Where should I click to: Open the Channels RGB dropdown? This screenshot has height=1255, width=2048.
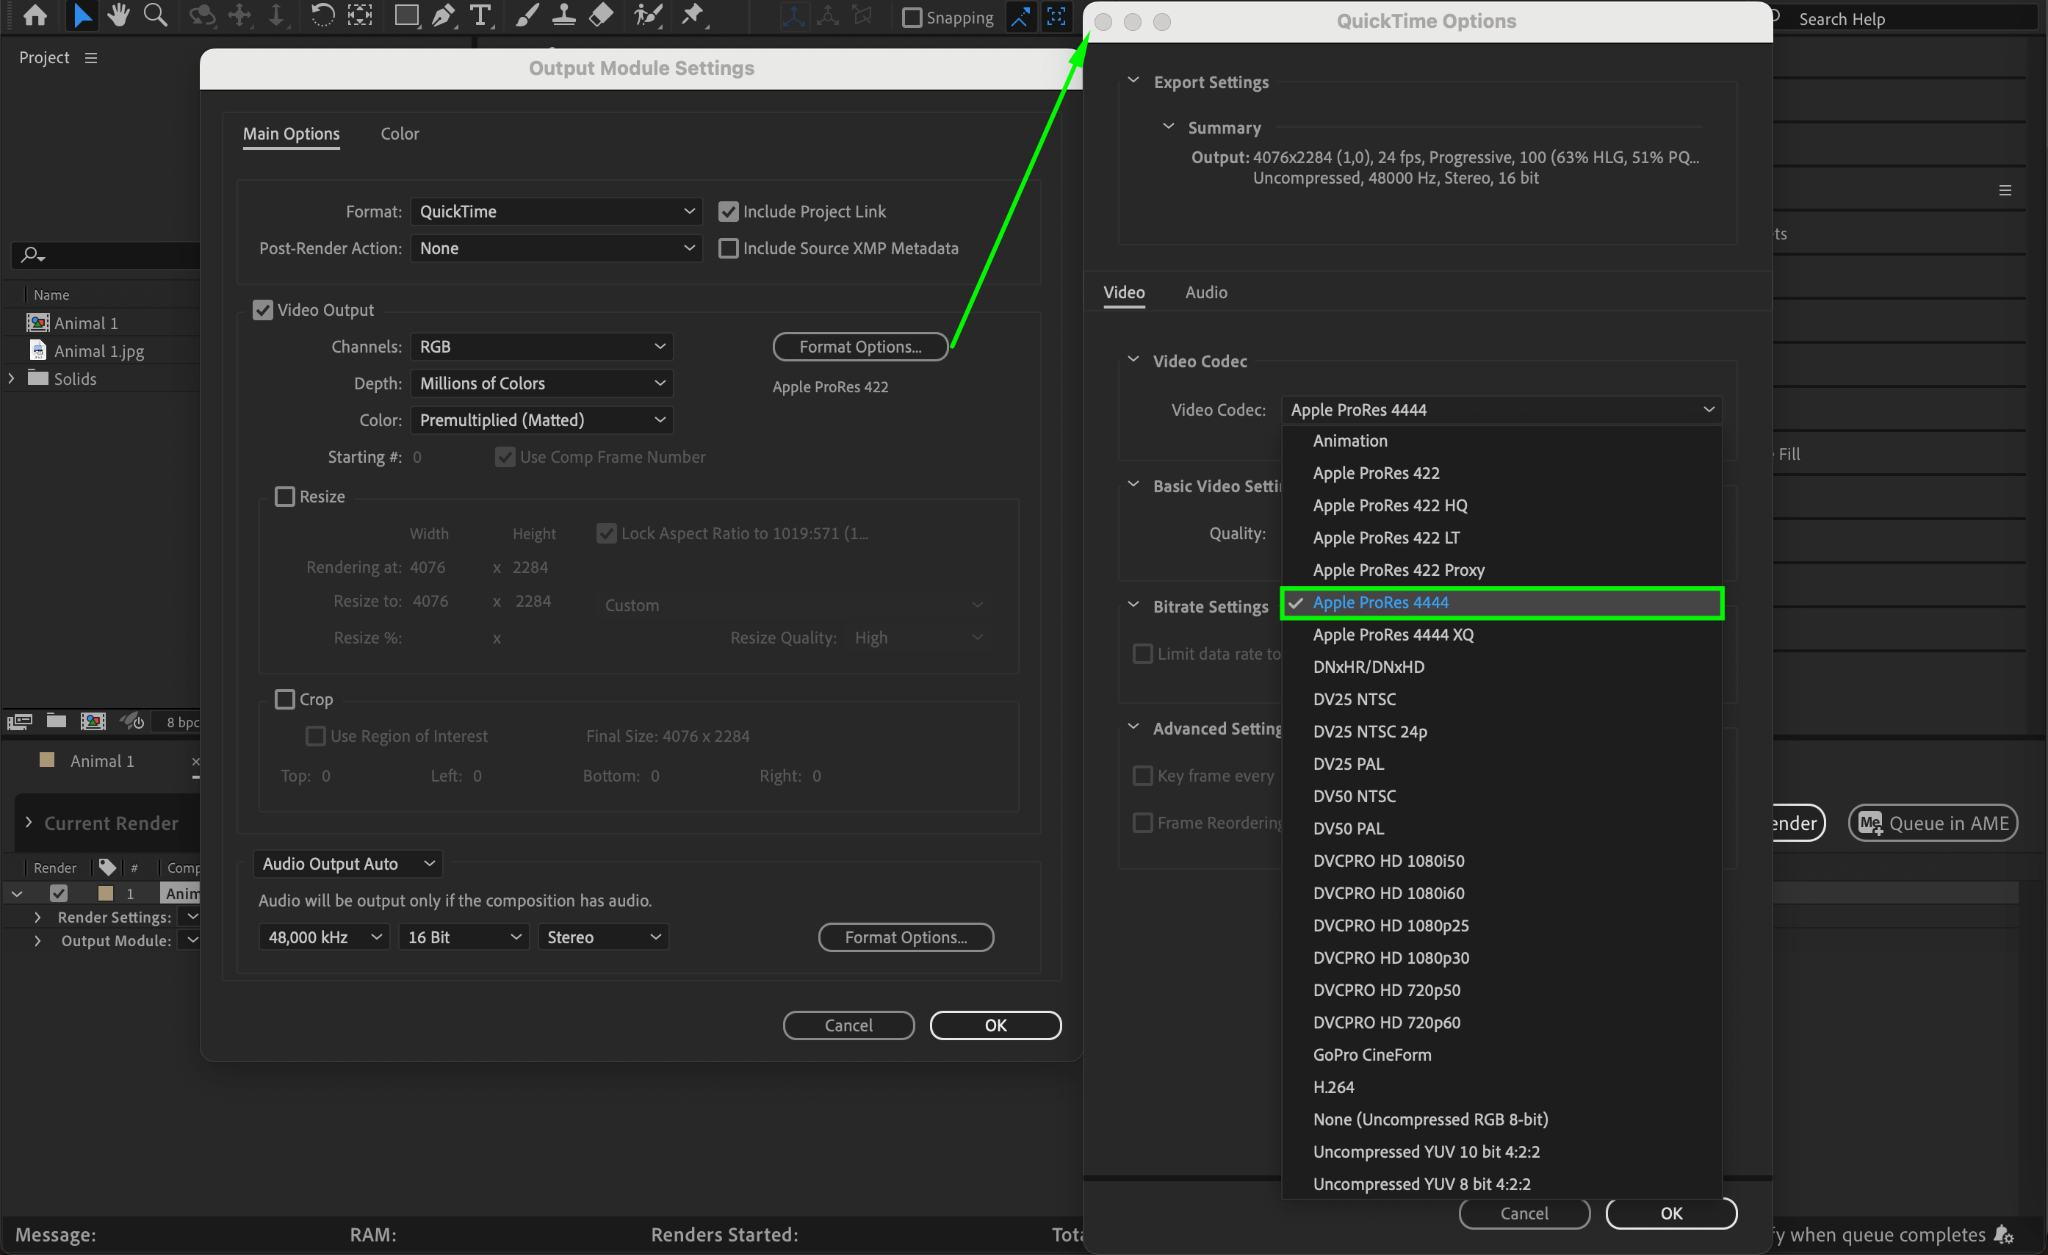click(x=541, y=347)
